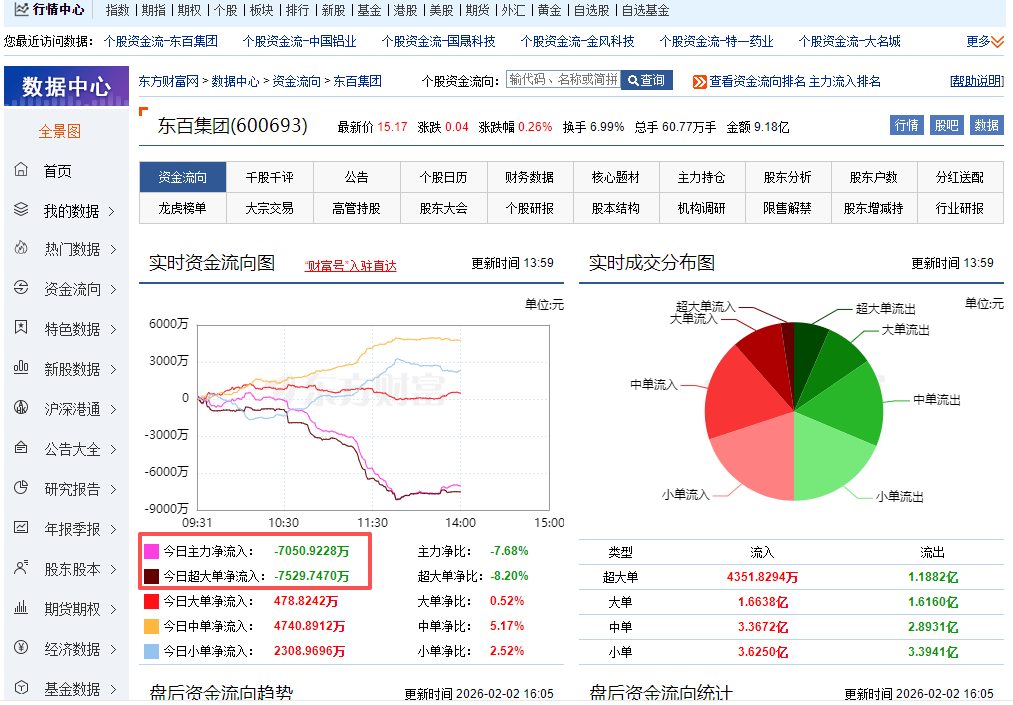Expand 公告大全 submenu arrow
This screenshot has height=705, width=1013.
(x=112, y=450)
